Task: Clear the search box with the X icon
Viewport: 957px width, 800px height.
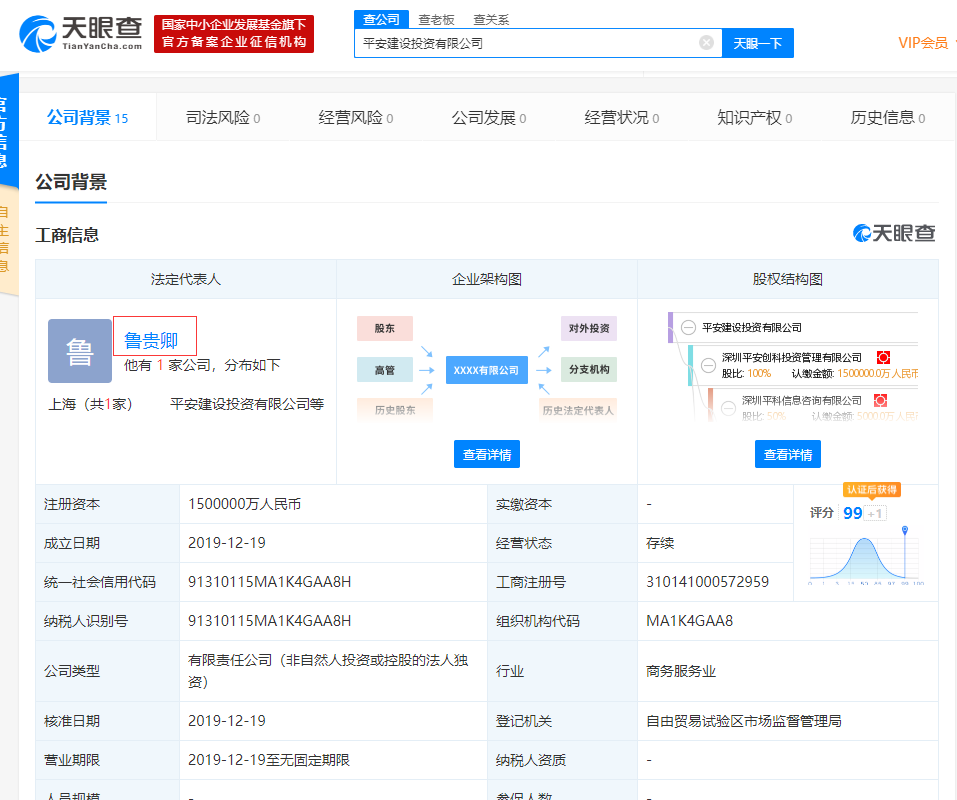Action: pos(706,43)
